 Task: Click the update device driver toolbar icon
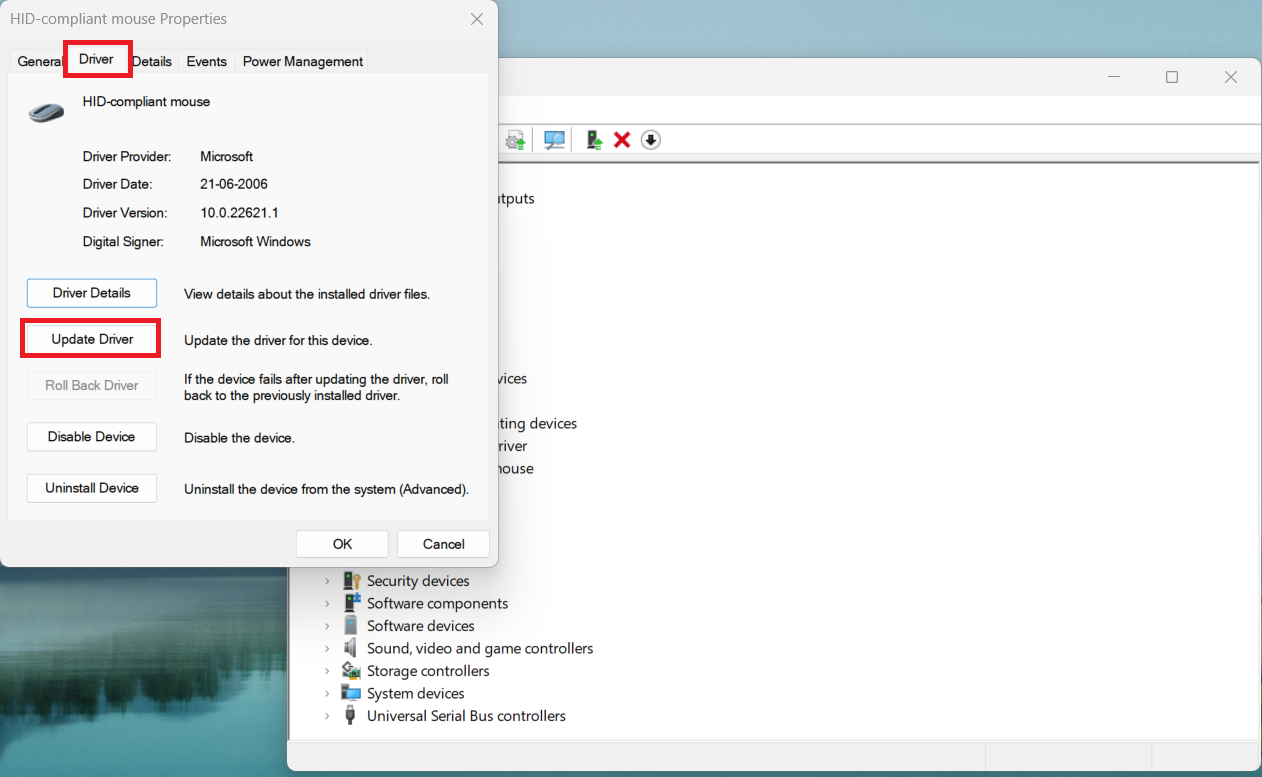click(594, 140)
